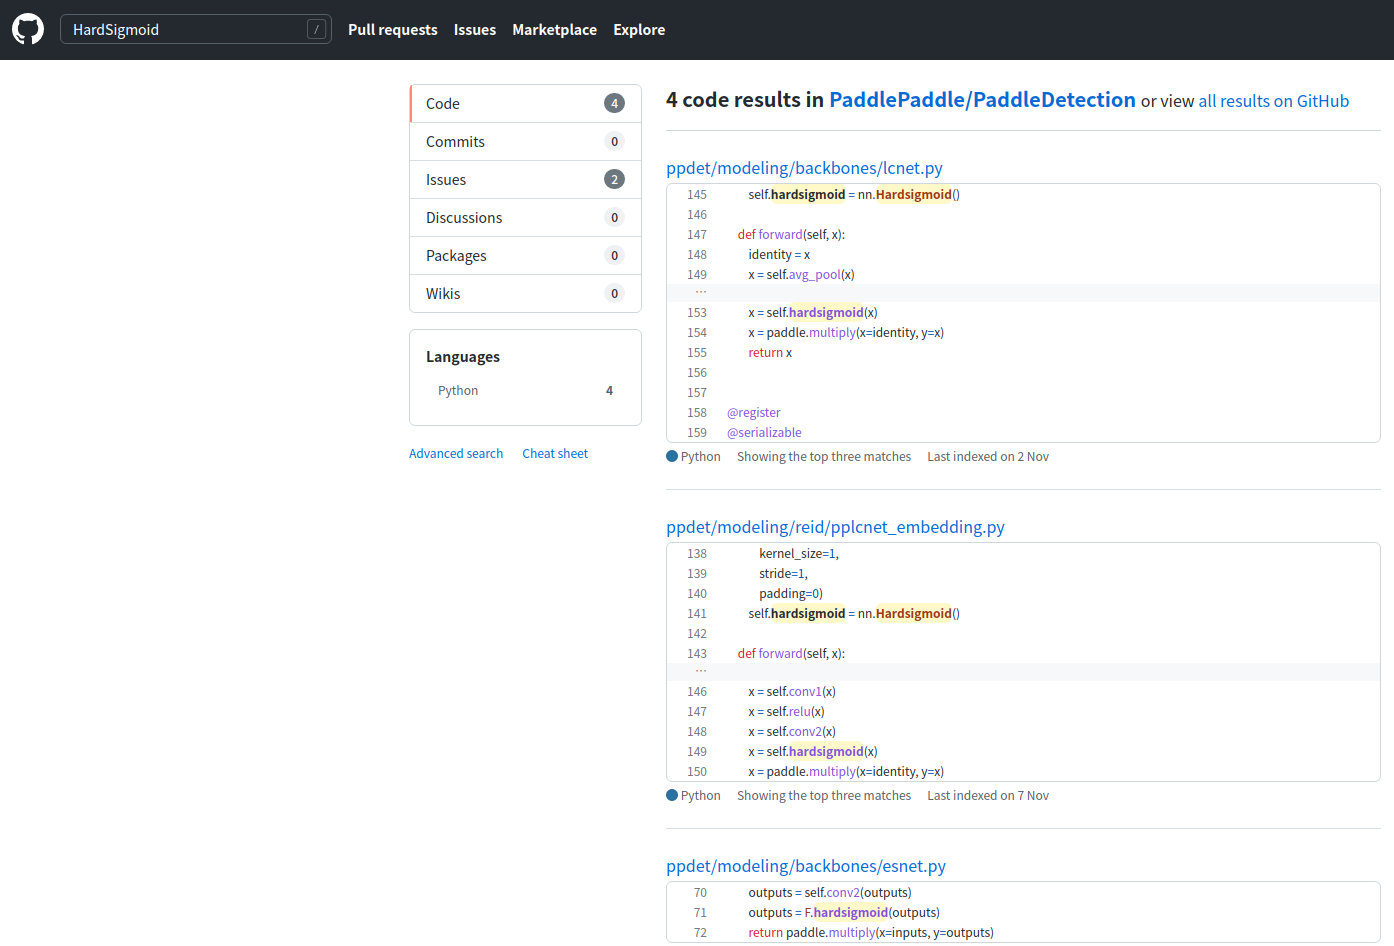
Task: Open ppdet/modeling/backbones/lcnet.py file
Action: [804, 168]
